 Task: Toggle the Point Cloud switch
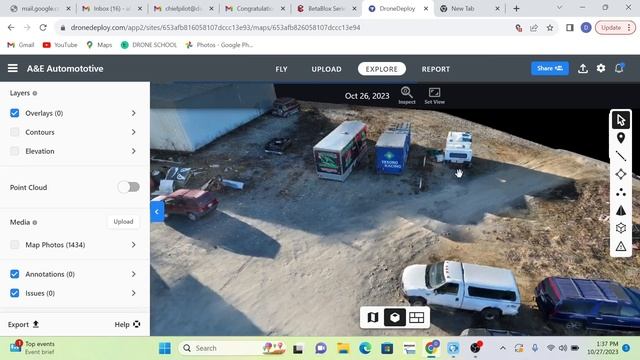point(129,187)
